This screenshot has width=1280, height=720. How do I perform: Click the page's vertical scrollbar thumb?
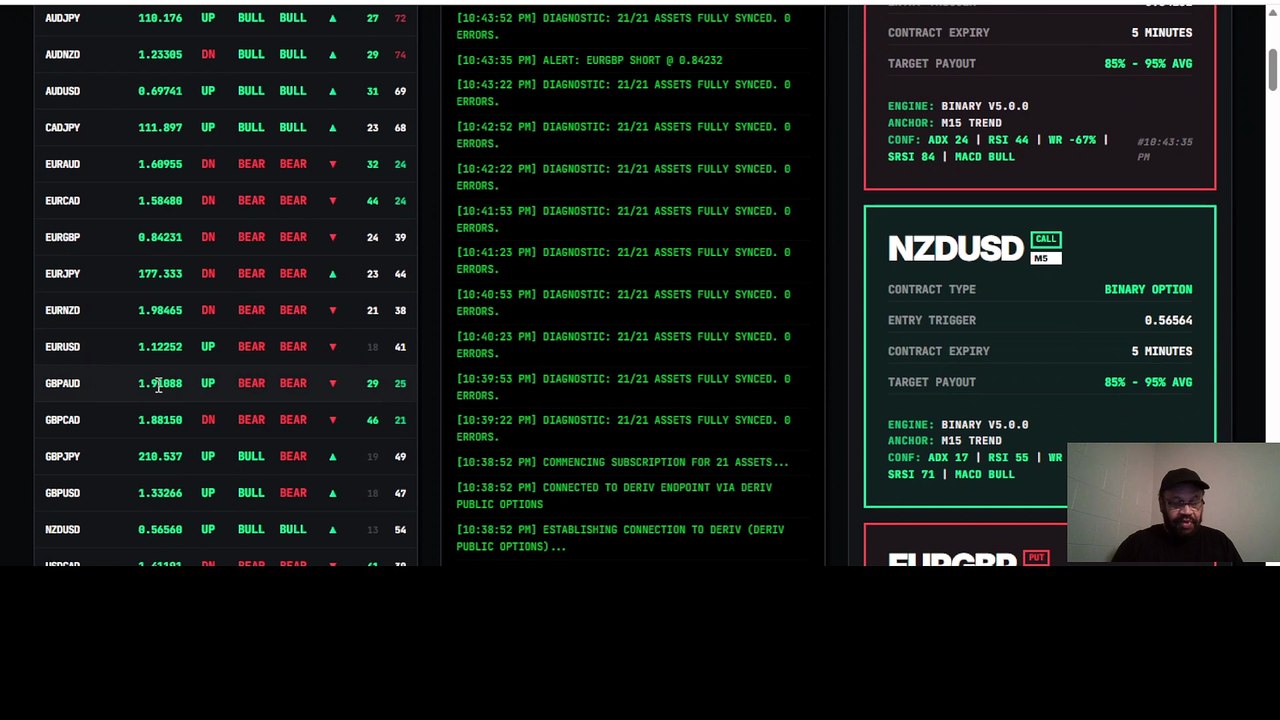point(1273,69)
